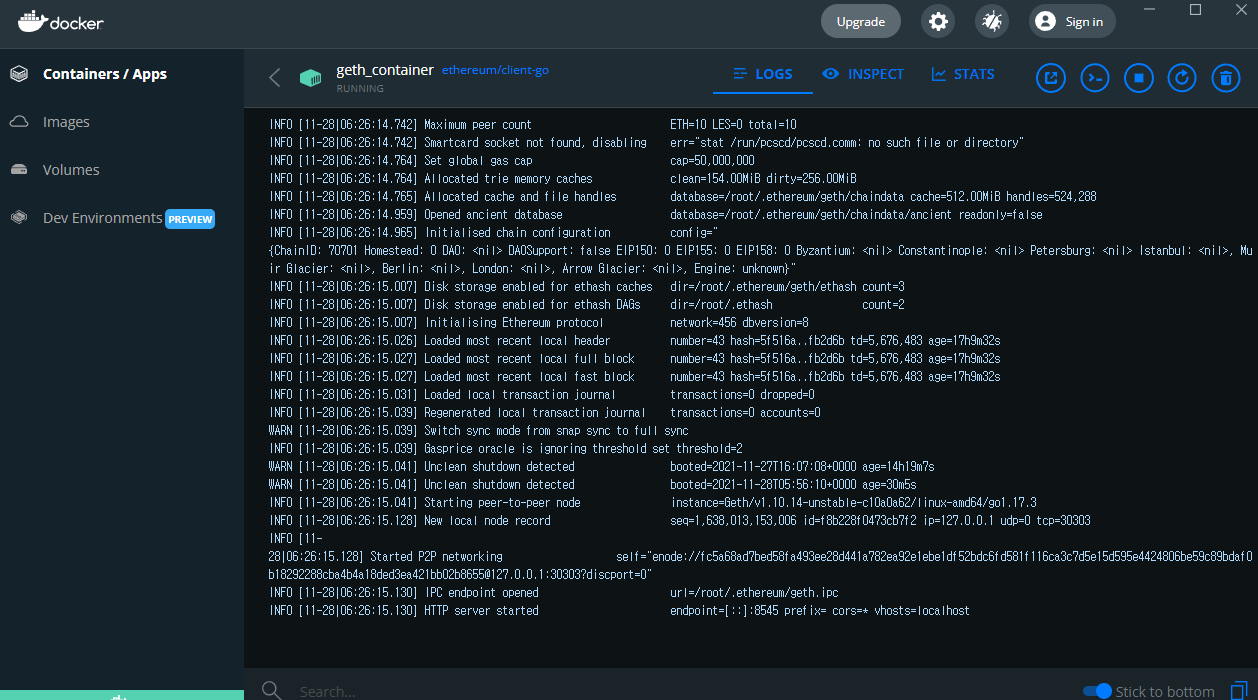
Task: Click the geth_container cube icon
Action: pyautogui.click(x=311, y=78)
